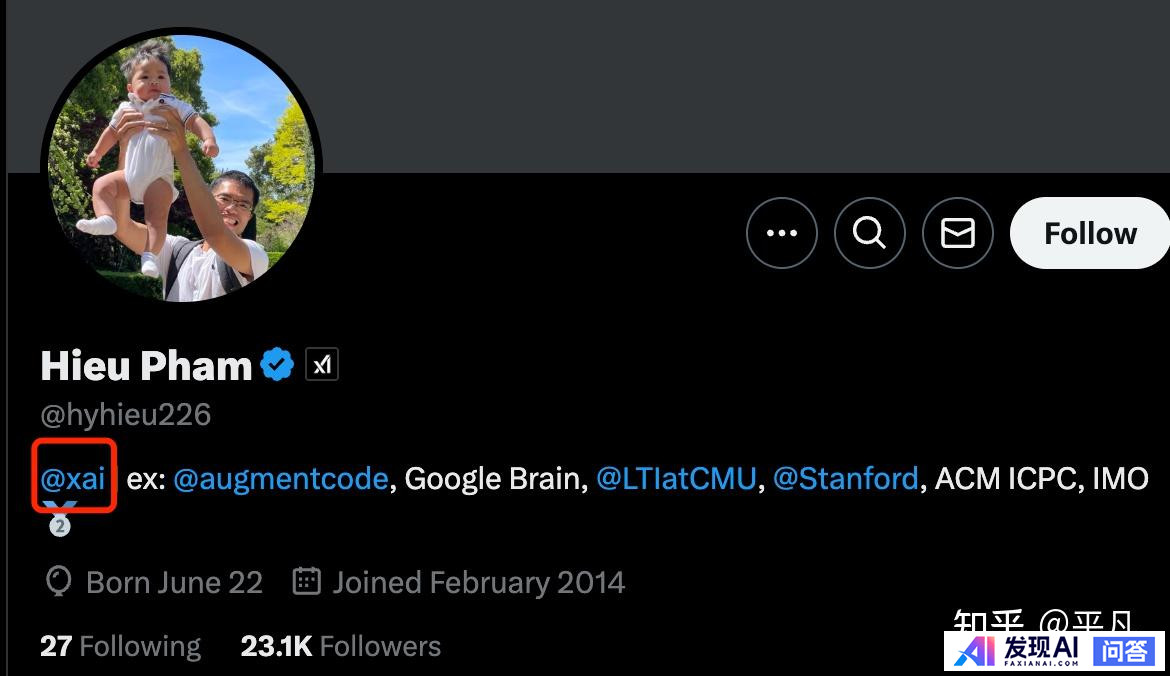Click the Hieu Pham display name
The width and height of the screenshot is (1170, 676).
(146, 366)
